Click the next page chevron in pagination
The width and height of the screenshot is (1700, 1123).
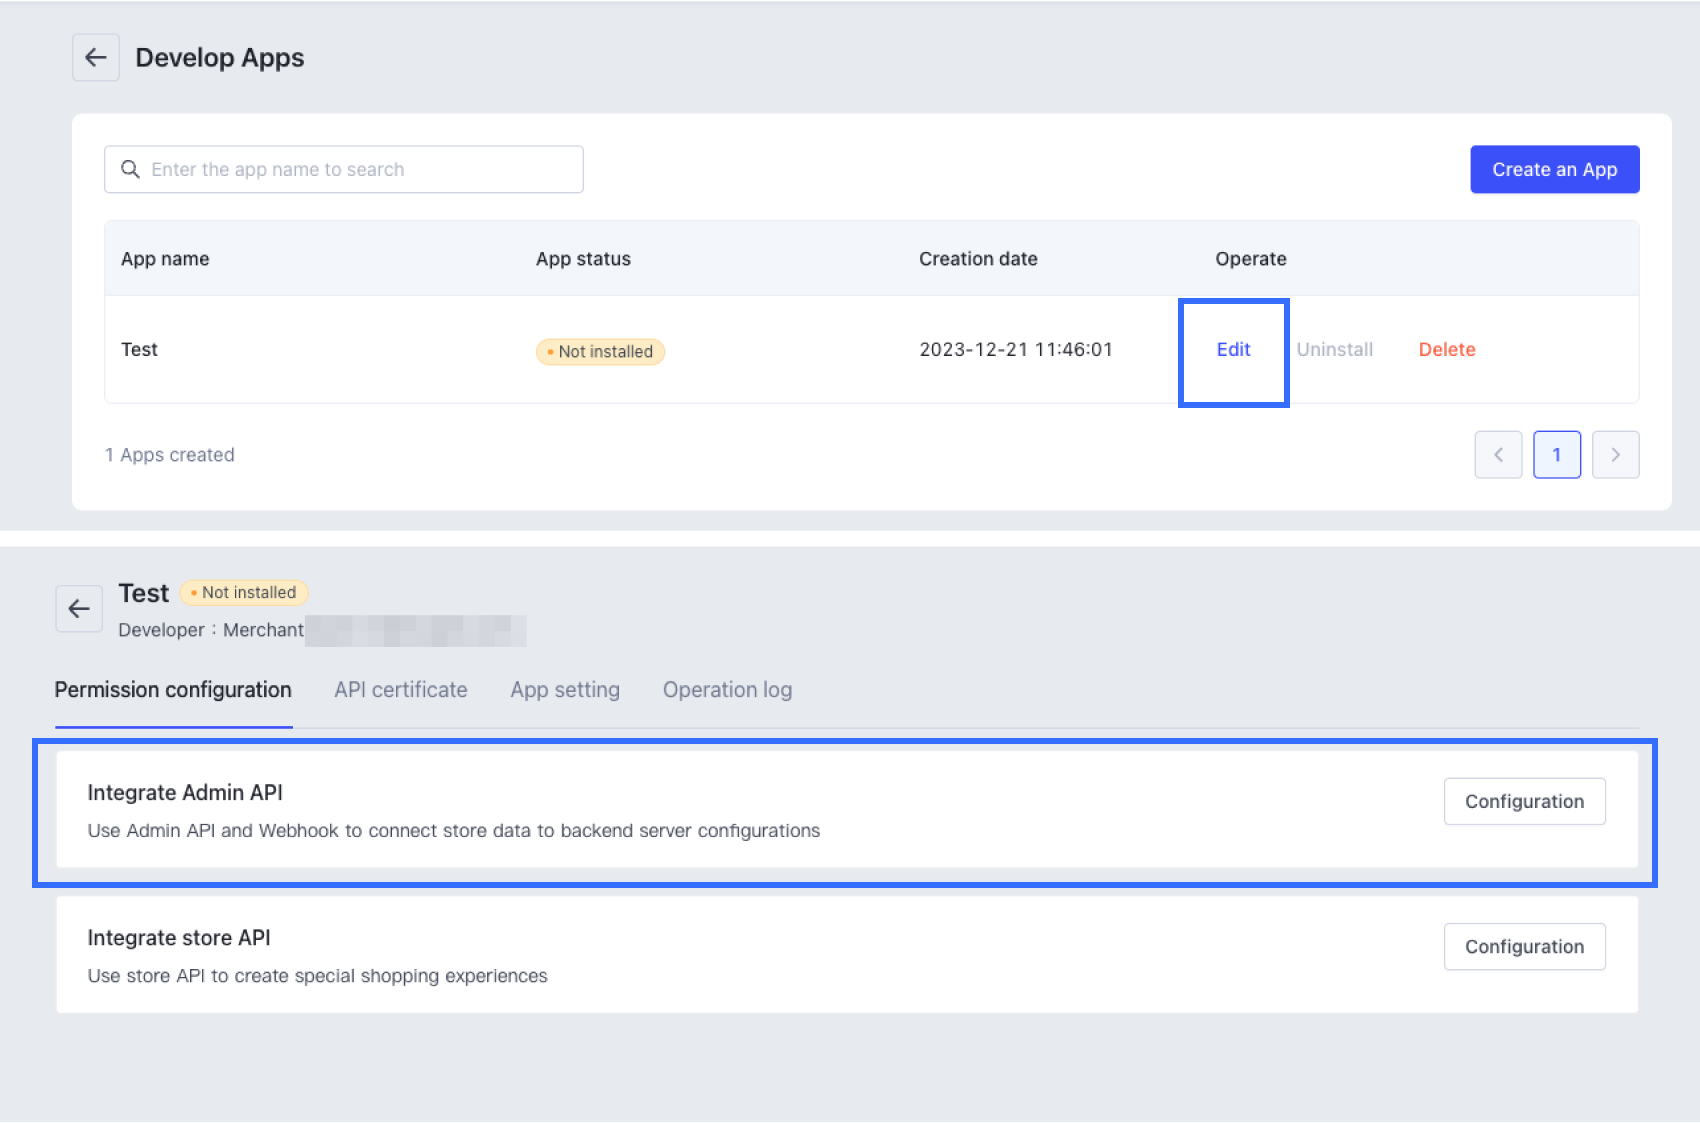[1616, 454]
